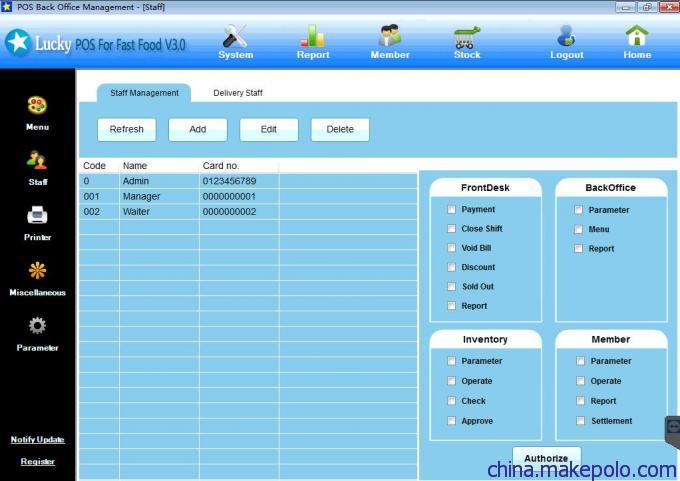Viewport: 680px width, 481px height.
Task: Enable the BackOffice Report checkbox
Action: (x=579, y=249)
